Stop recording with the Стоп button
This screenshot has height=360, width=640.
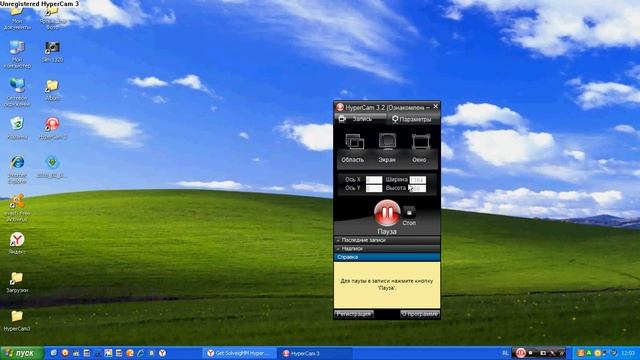click(409, 212)
